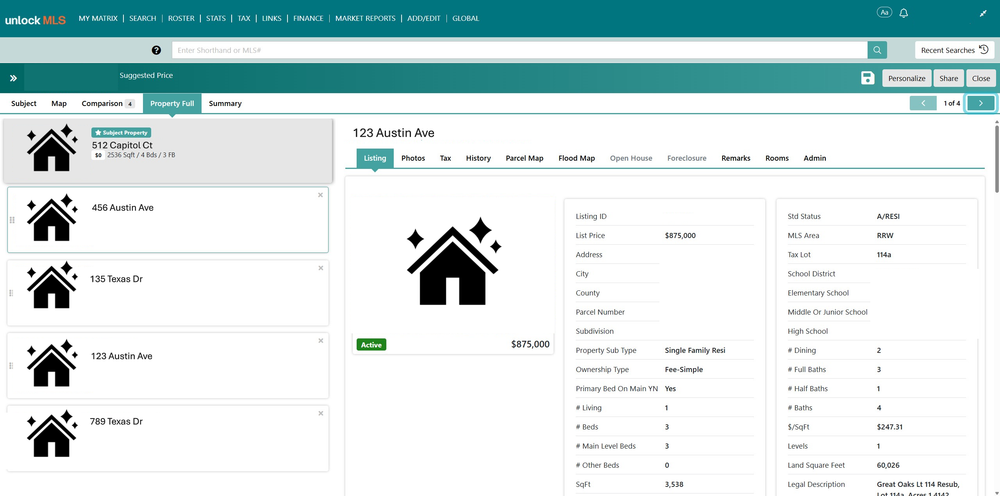Click the $247.31 $/SqFt value

point(890,427)
